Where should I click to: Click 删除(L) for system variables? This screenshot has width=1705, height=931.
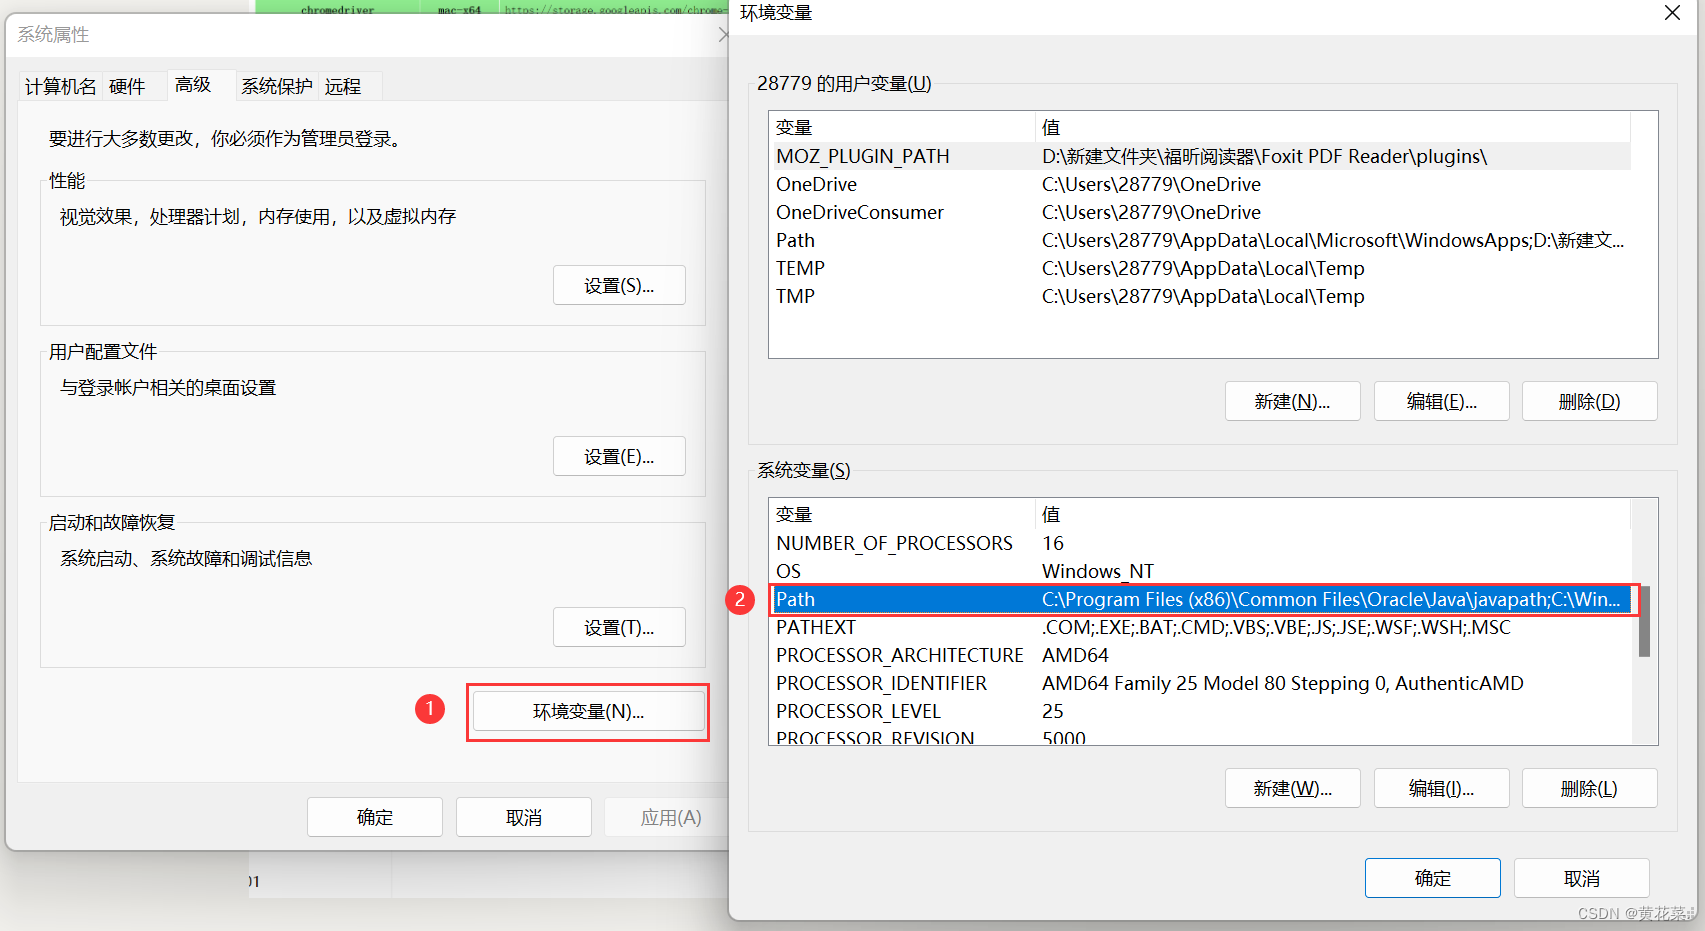tap(1589, 788)
